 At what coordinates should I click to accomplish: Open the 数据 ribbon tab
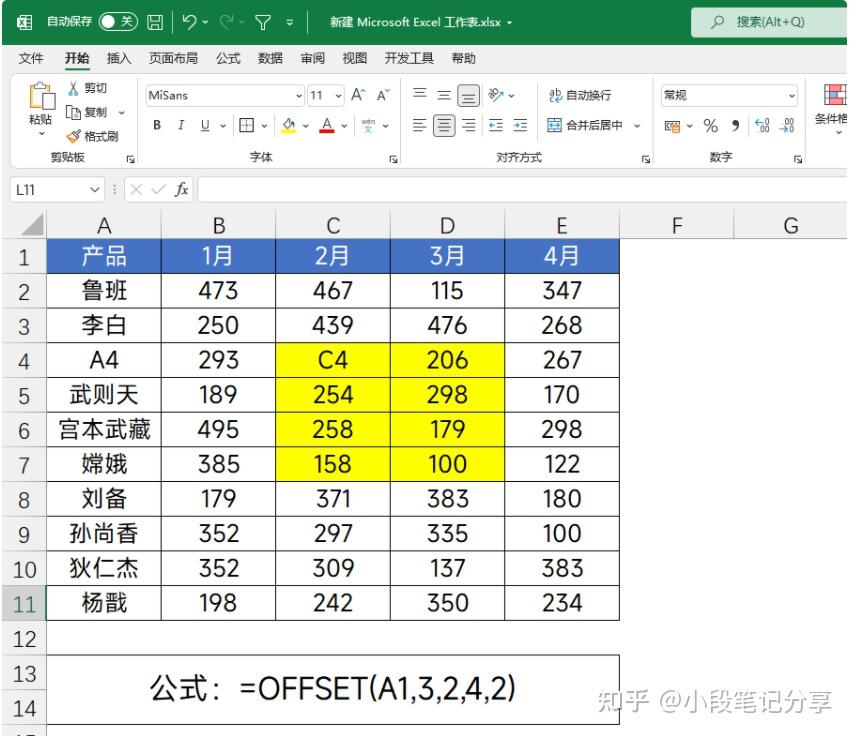(x=270, y=58)
